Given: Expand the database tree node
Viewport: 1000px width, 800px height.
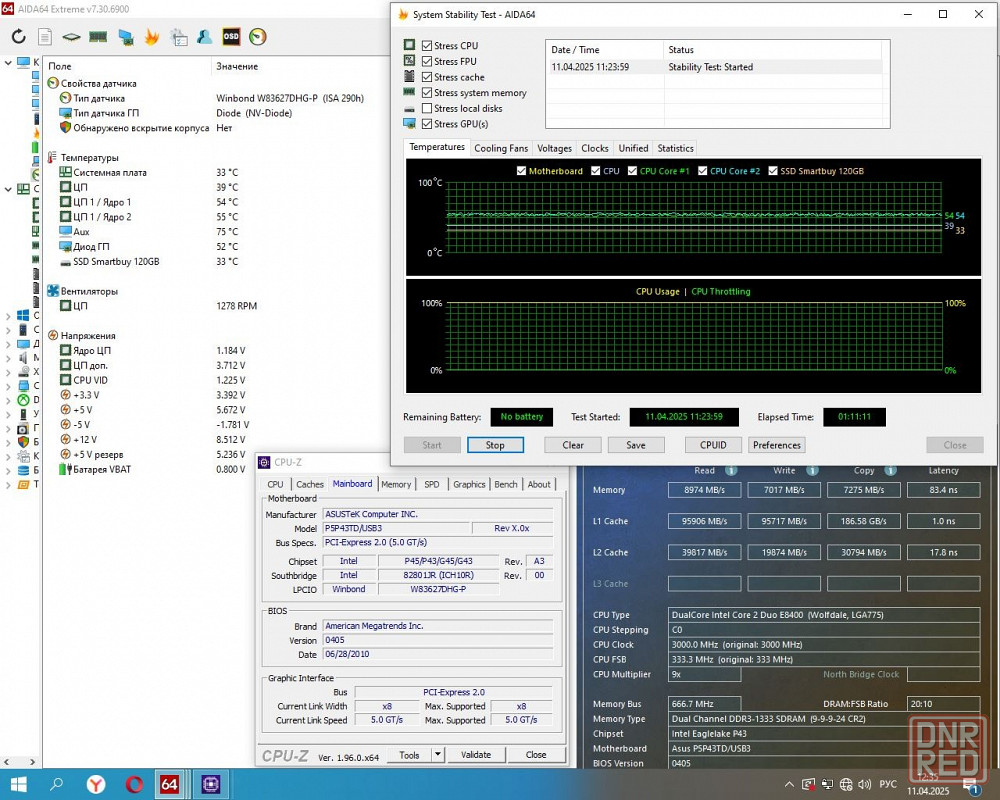Looking at the screenshot, I should [8, 470].
